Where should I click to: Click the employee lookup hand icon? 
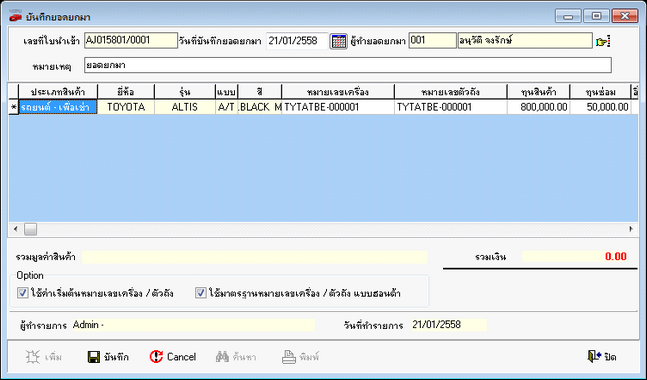click(603, 41)
